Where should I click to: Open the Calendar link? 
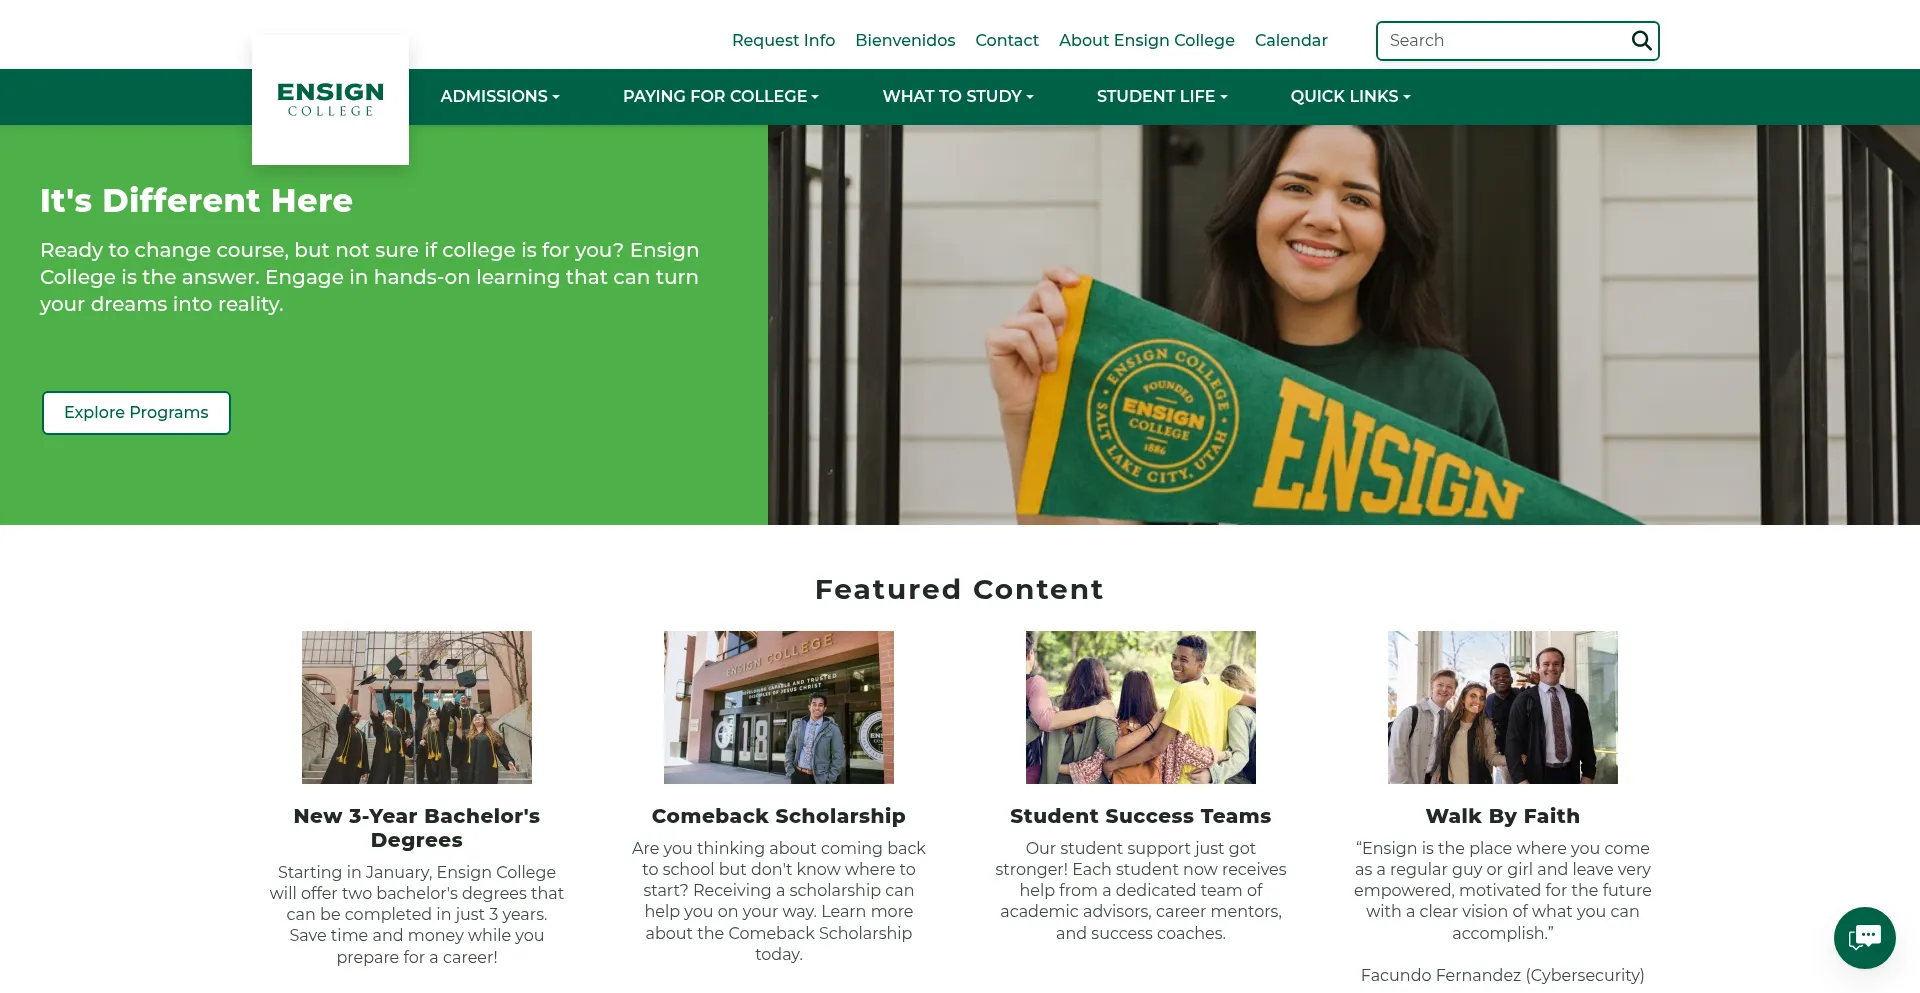coord(1291,41)
